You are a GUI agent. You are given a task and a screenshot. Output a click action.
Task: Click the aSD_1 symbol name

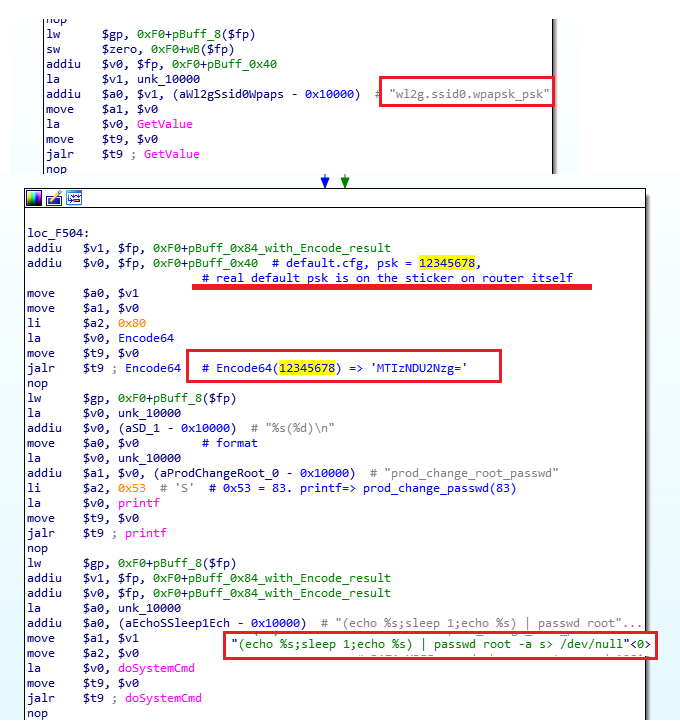pyautogui.click(x=142, y=428)
